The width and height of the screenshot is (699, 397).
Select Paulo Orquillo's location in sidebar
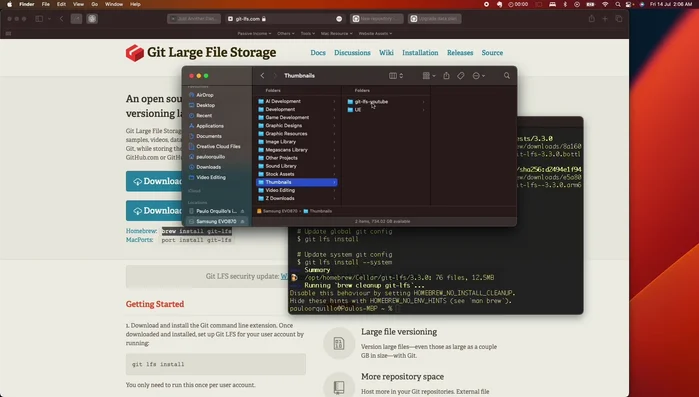[x=216, y=211]
